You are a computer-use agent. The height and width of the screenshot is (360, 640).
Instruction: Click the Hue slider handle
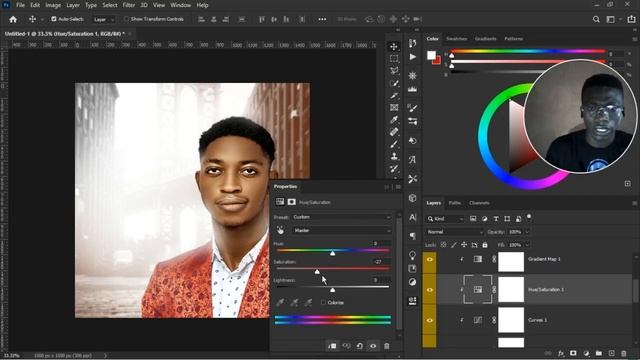[333, 253]
